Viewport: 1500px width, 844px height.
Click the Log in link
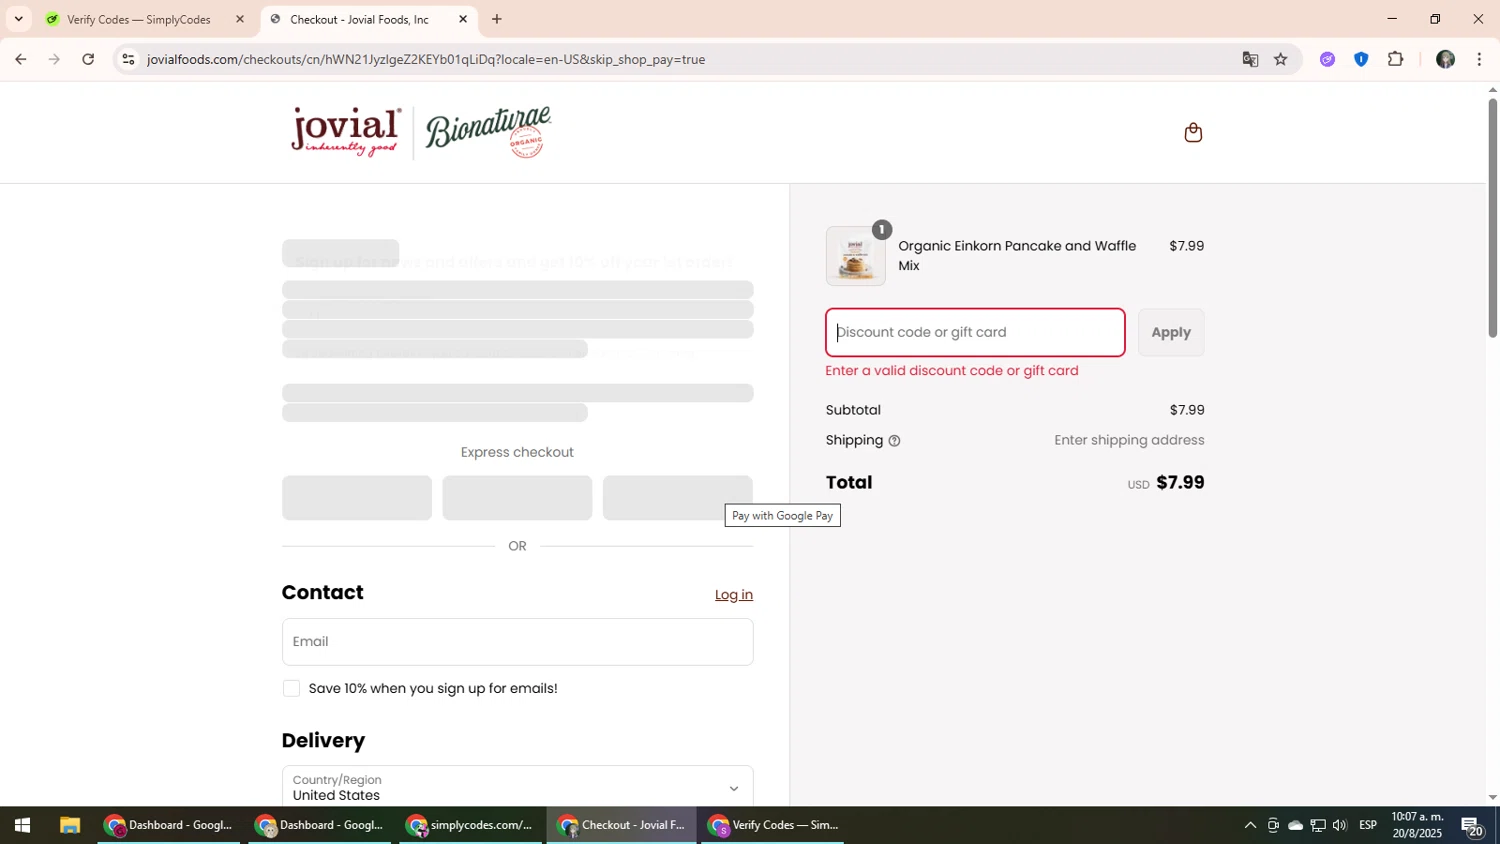tap(734, 595)
